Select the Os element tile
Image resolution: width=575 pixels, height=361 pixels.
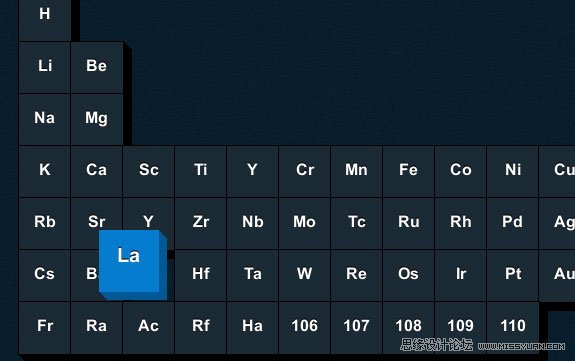pos(409,276)
